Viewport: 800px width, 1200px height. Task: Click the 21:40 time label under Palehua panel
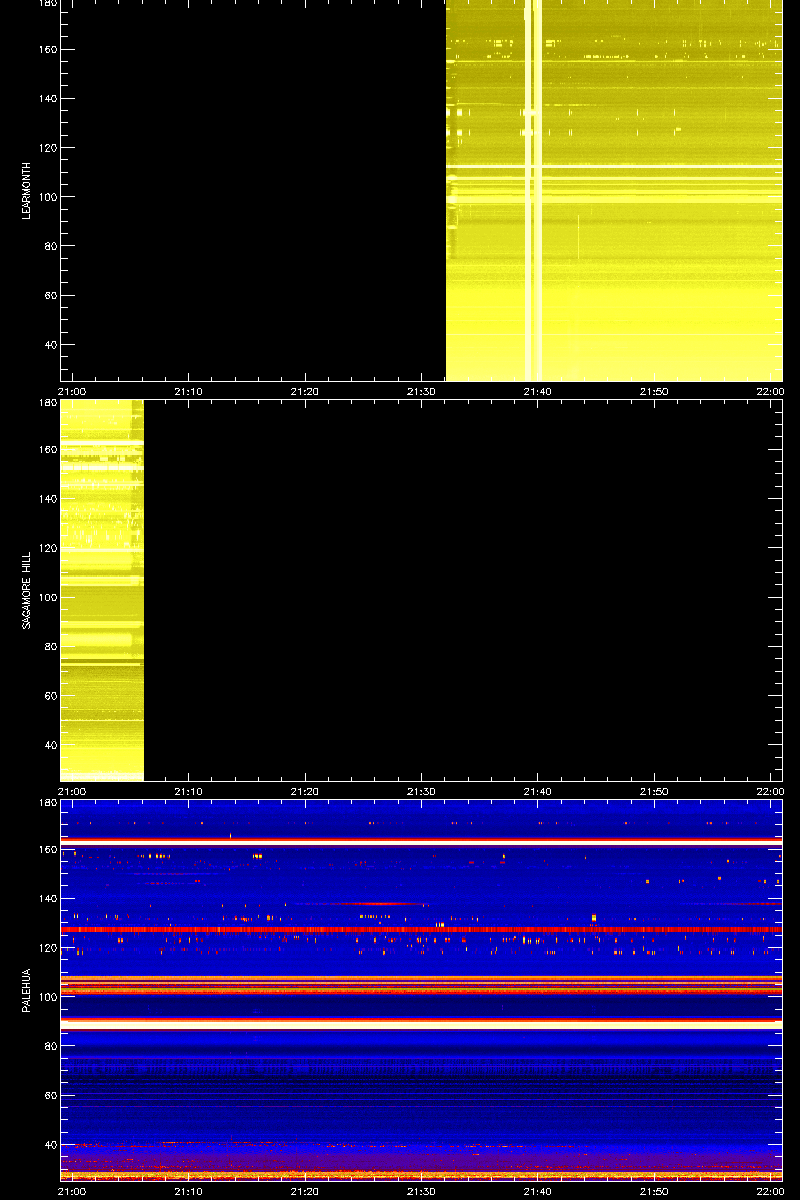click(x=538, y=1191)
